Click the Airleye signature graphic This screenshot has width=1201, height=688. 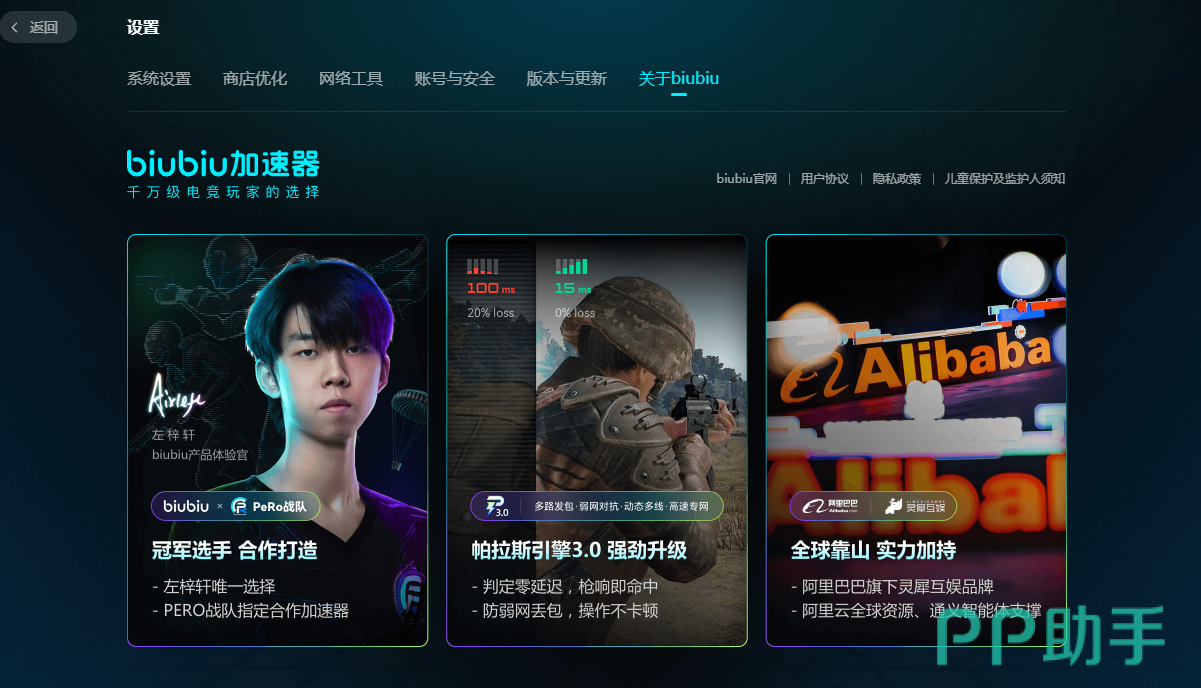tap(176, 397)
